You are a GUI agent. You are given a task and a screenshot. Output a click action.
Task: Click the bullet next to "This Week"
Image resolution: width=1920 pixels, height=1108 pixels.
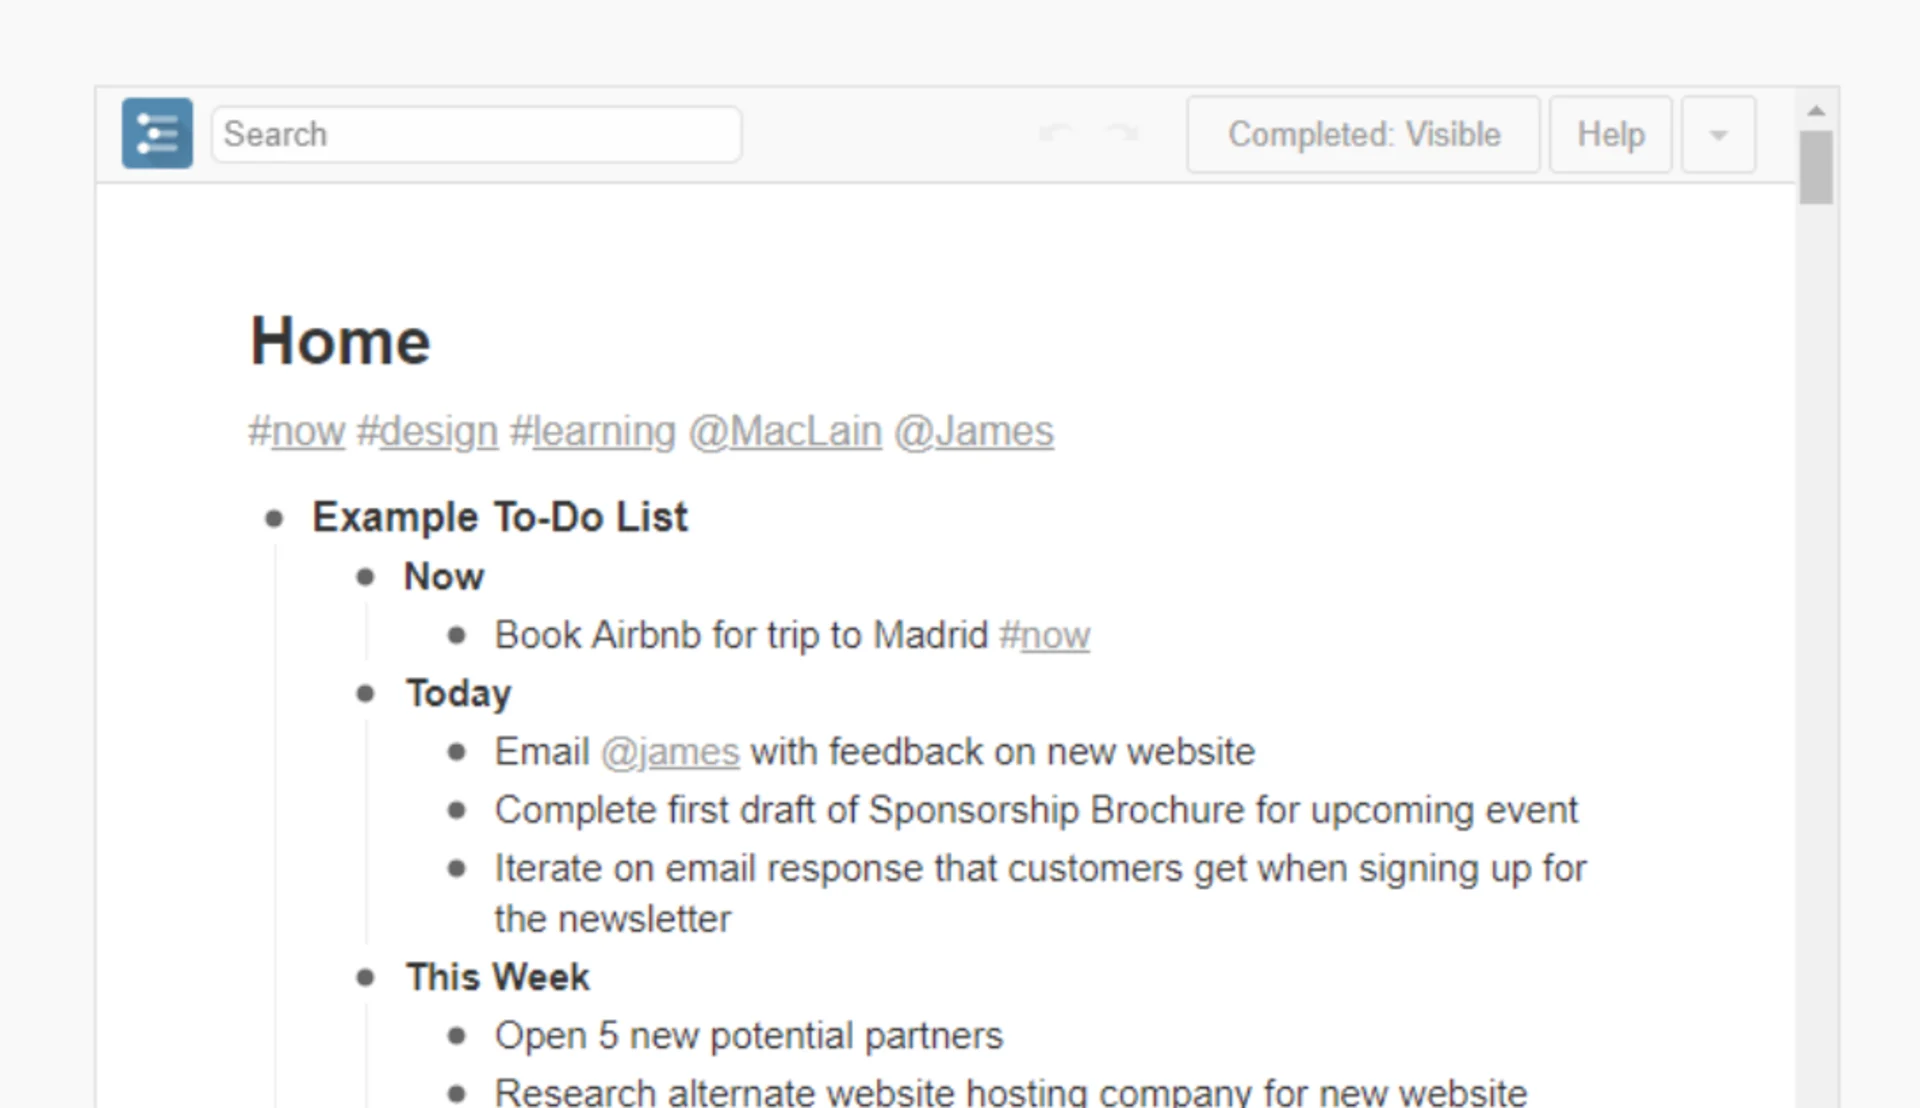click(x=364, y=977)
